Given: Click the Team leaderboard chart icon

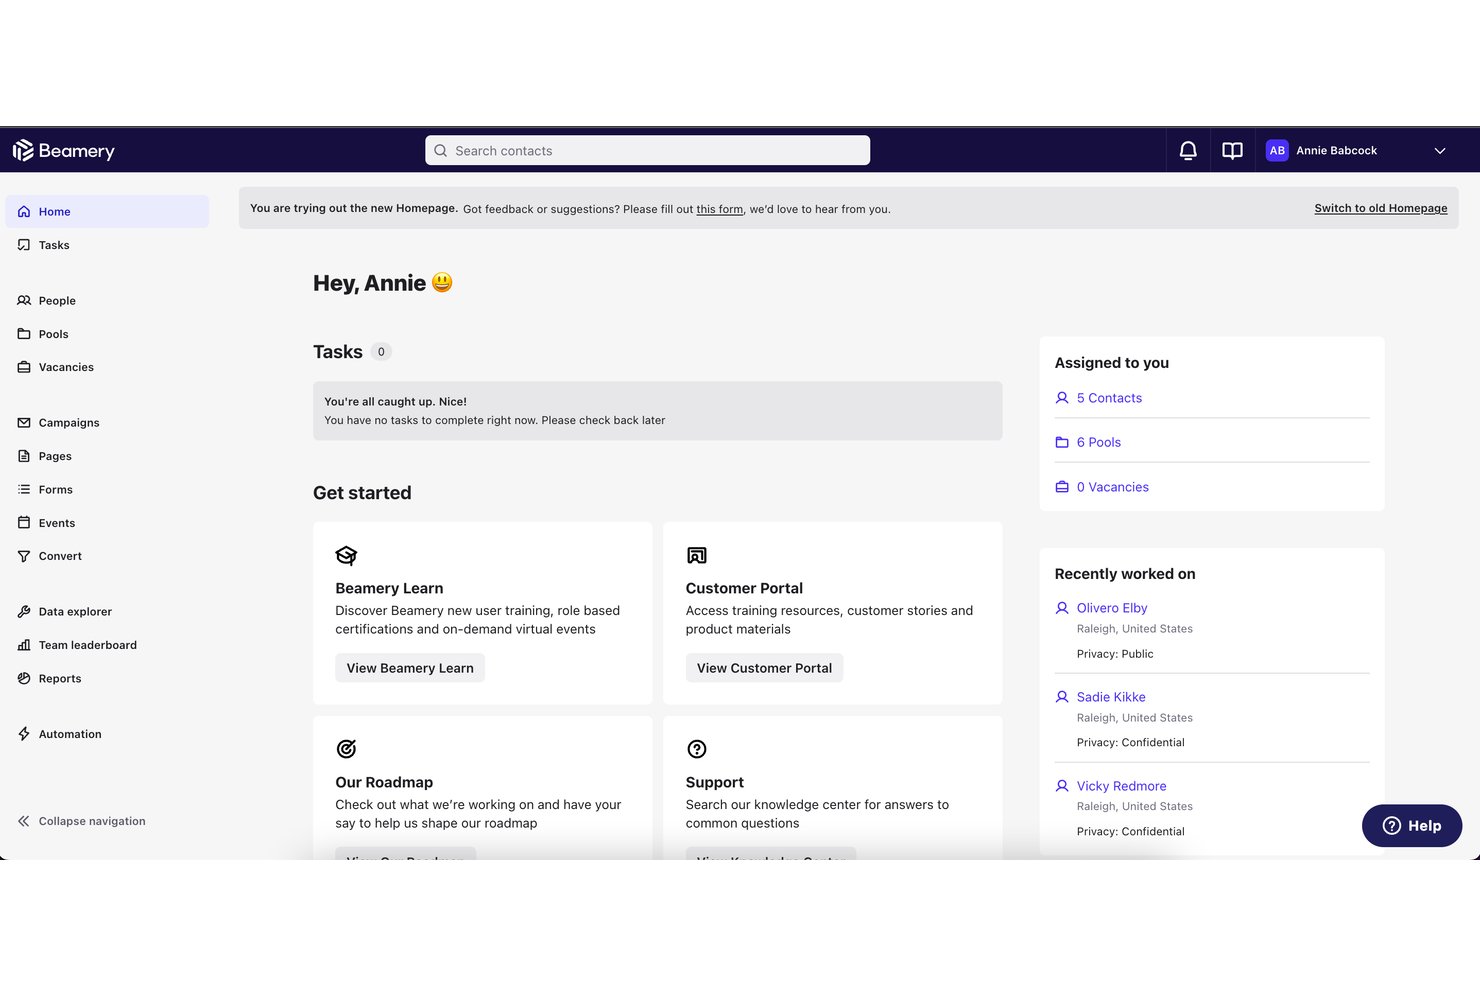Looking at the screenshot, I should (x=24, y=645).
